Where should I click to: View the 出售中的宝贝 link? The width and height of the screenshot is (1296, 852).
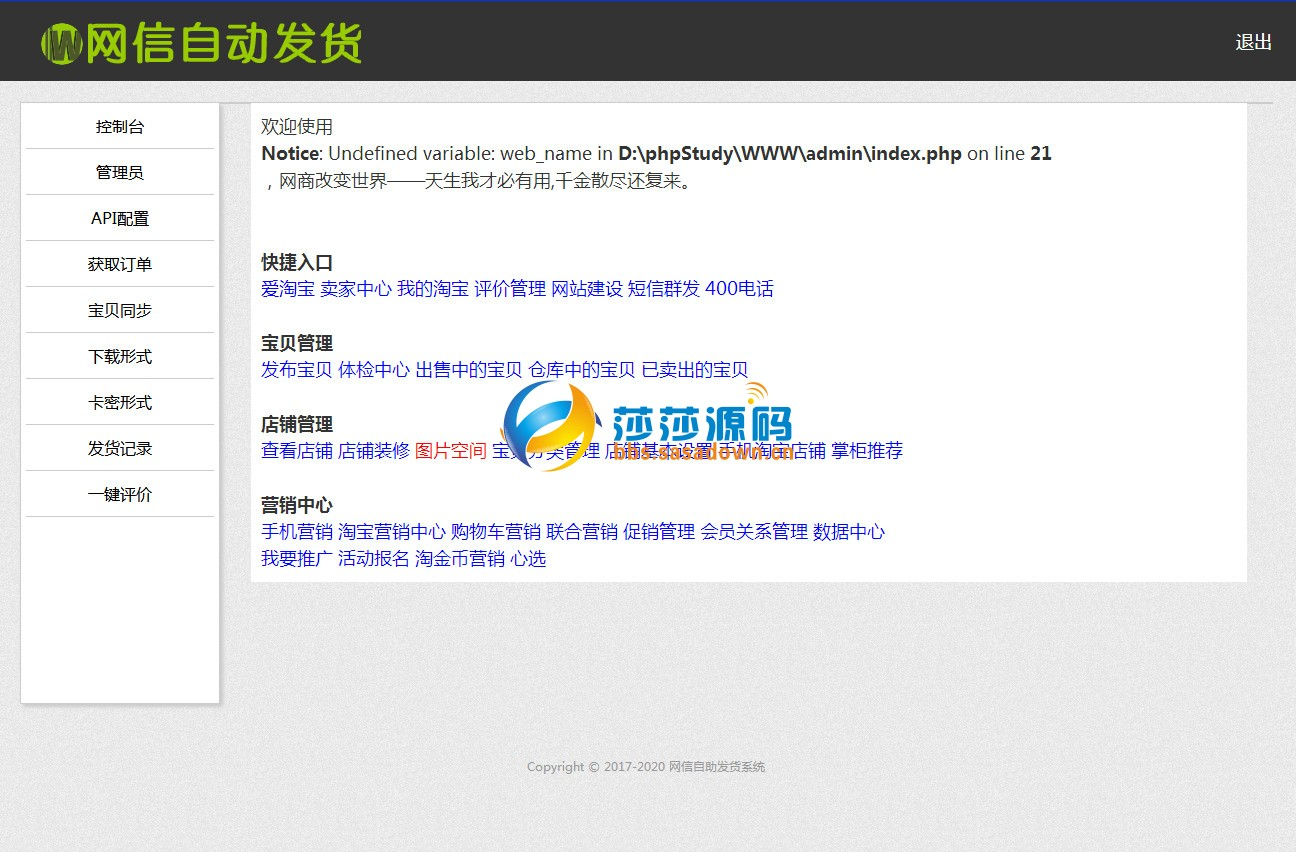click(469, 370)
